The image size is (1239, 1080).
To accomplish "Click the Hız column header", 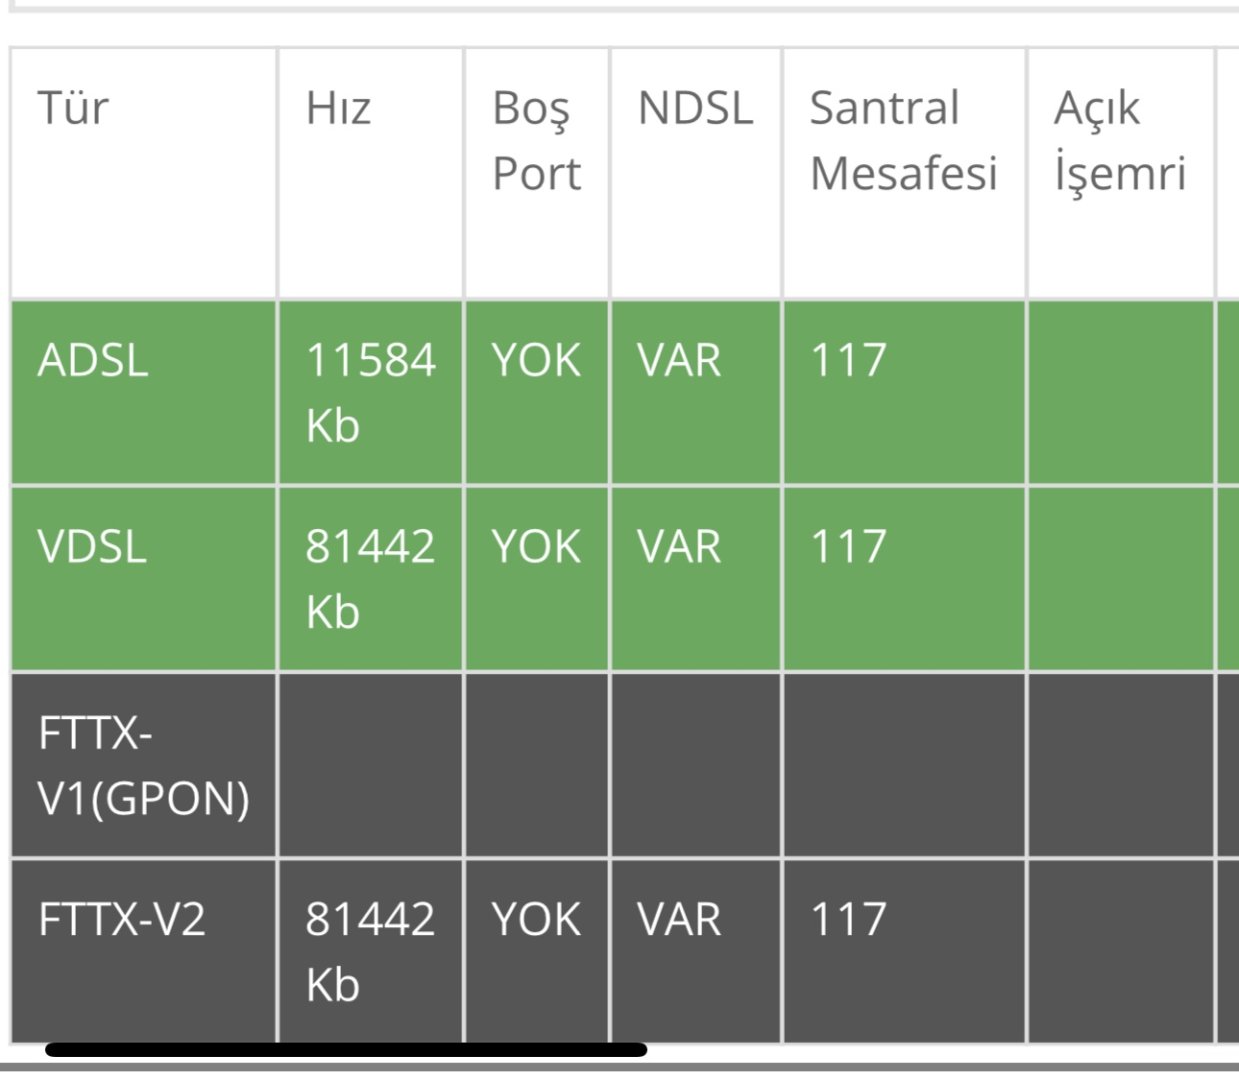I will click(x=338, y=108).
